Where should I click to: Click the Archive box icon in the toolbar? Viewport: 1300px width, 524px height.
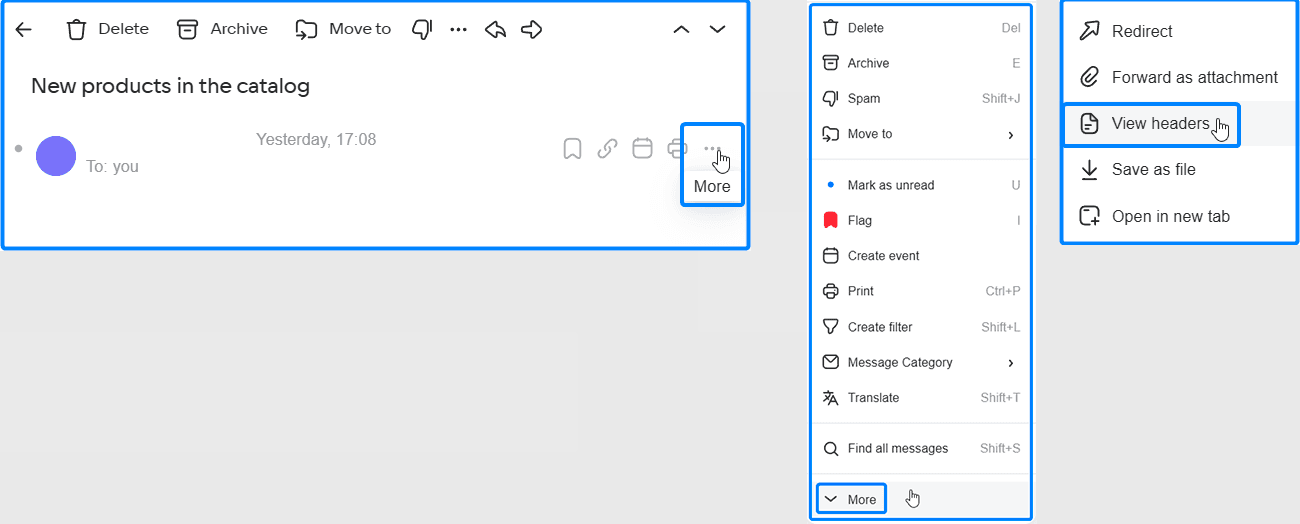click(187, 29)
